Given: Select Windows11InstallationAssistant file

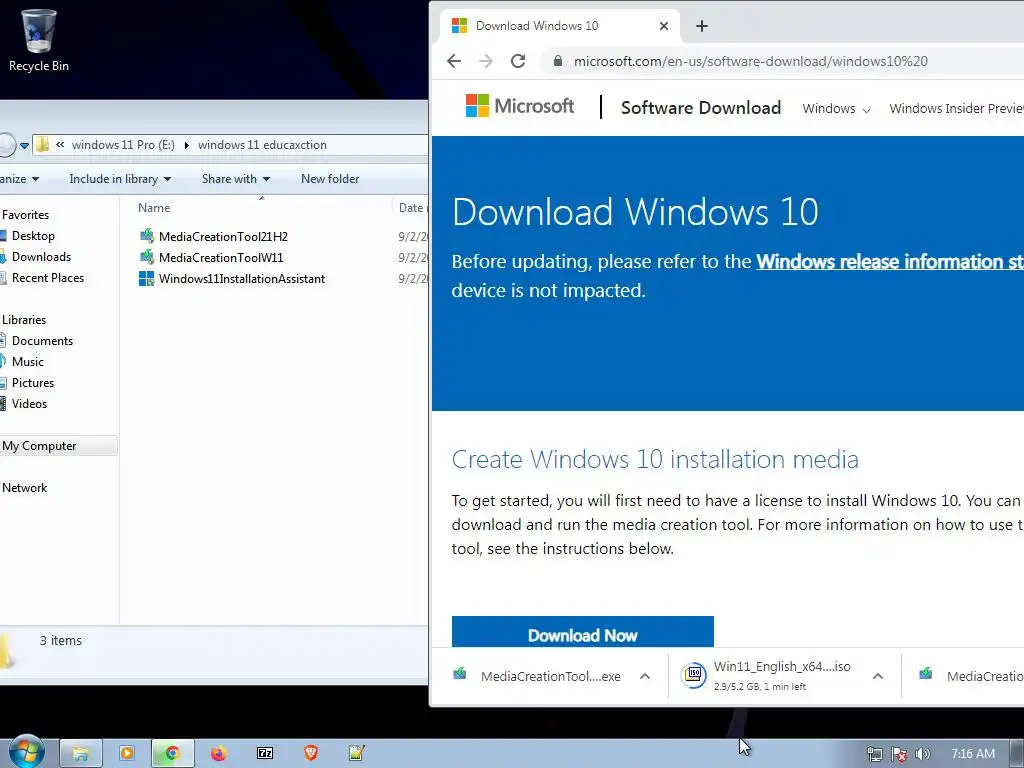Looking at the screenshot, I should pos(242,279).
